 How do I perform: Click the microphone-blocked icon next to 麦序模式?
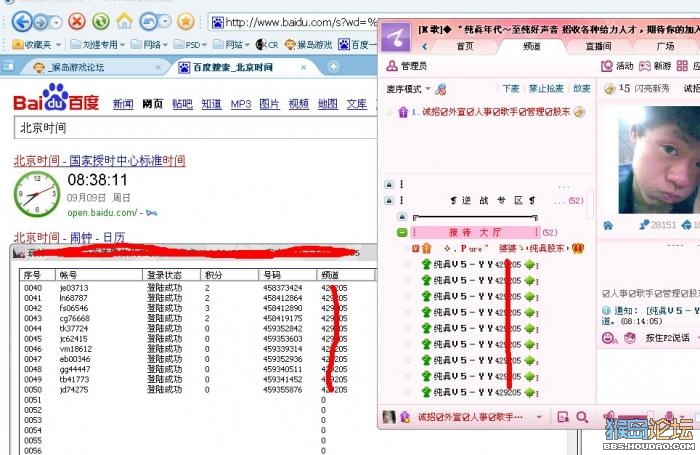441,89
